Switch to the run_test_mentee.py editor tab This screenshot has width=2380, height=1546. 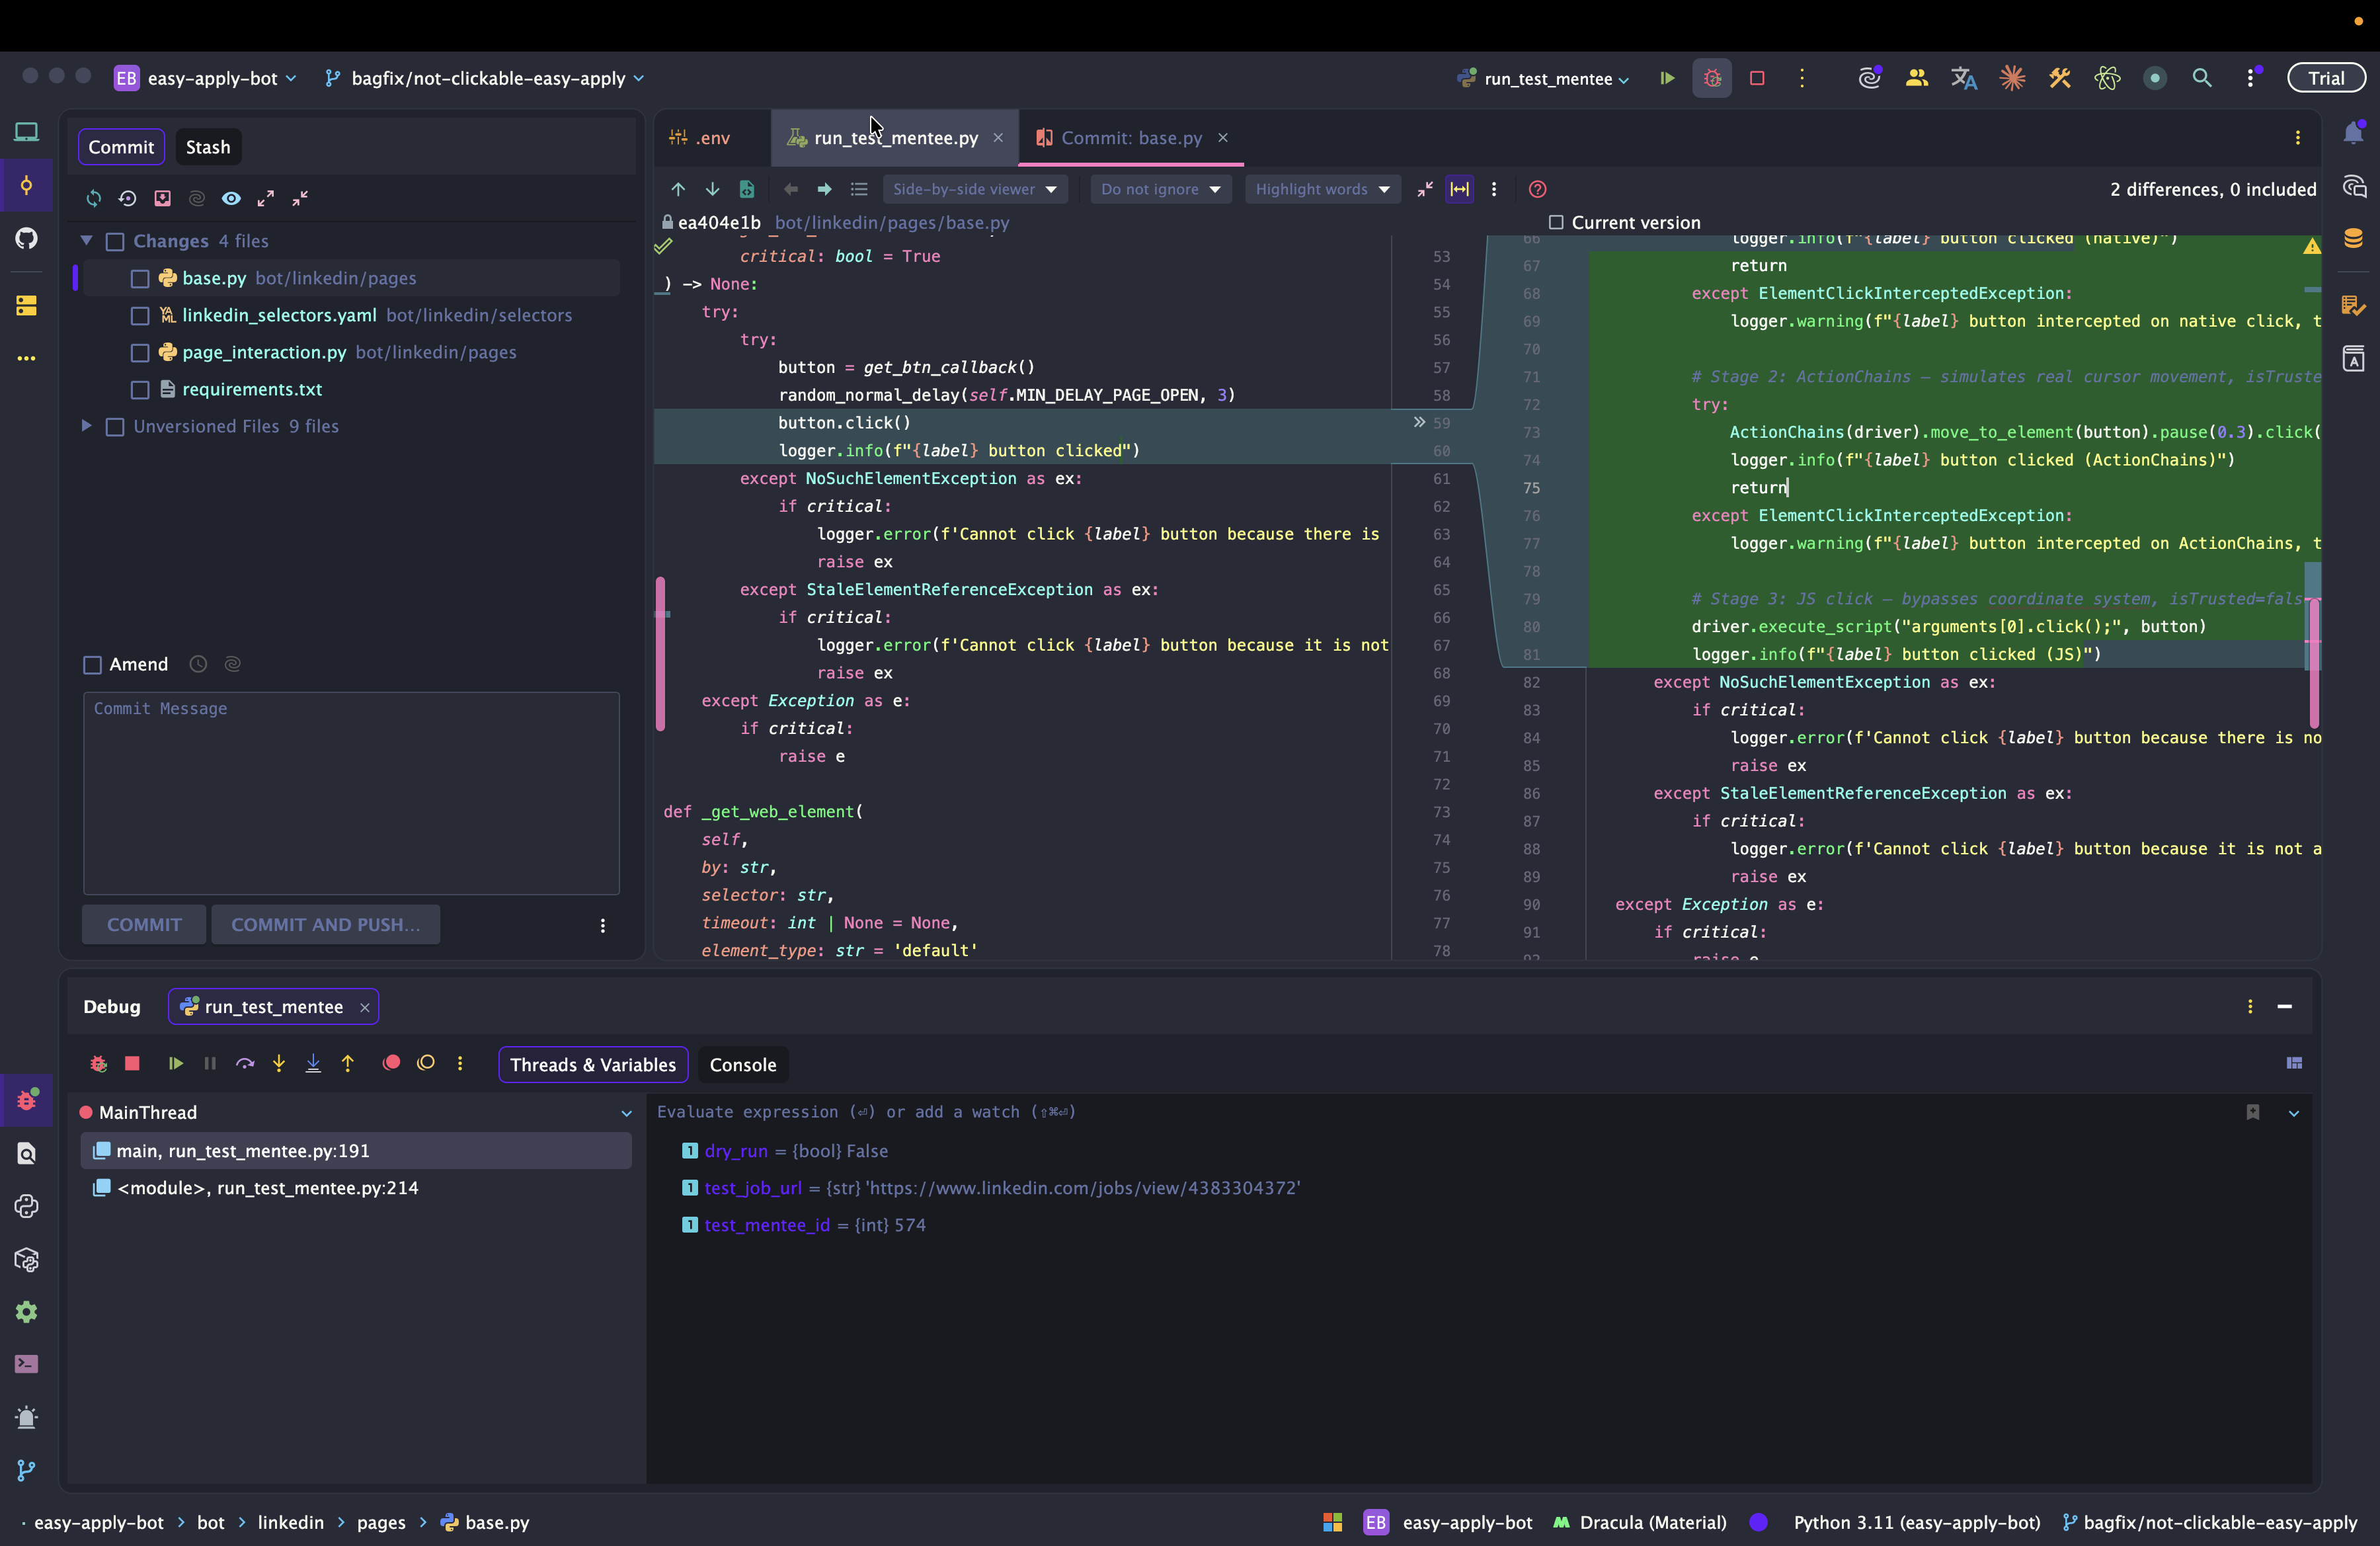point(895,138)
